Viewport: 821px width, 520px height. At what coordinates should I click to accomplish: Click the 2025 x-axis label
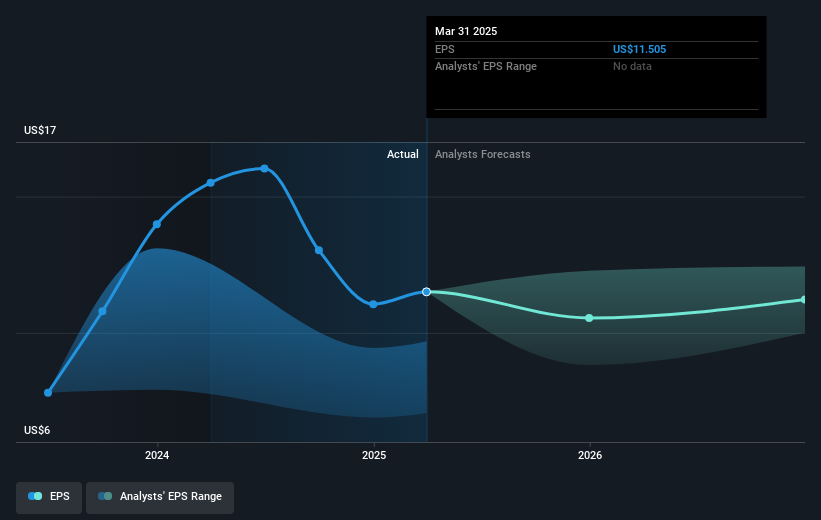click(x=374, y=455)
